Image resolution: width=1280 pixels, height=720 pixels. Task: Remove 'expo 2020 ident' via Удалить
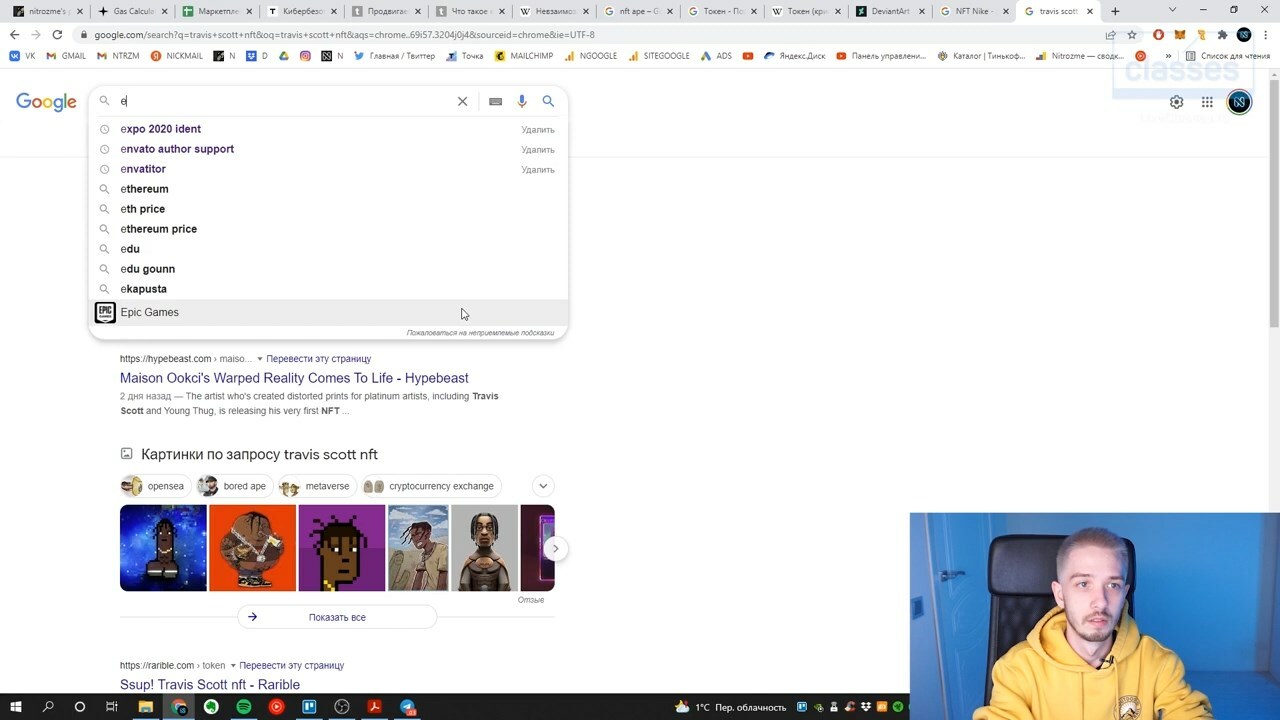pos(537,130)
